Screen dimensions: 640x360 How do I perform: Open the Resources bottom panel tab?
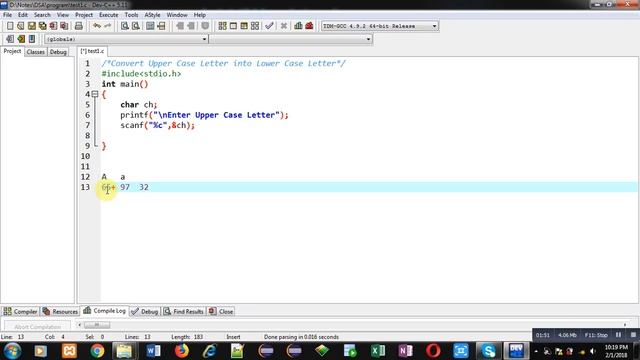[60, 311]
